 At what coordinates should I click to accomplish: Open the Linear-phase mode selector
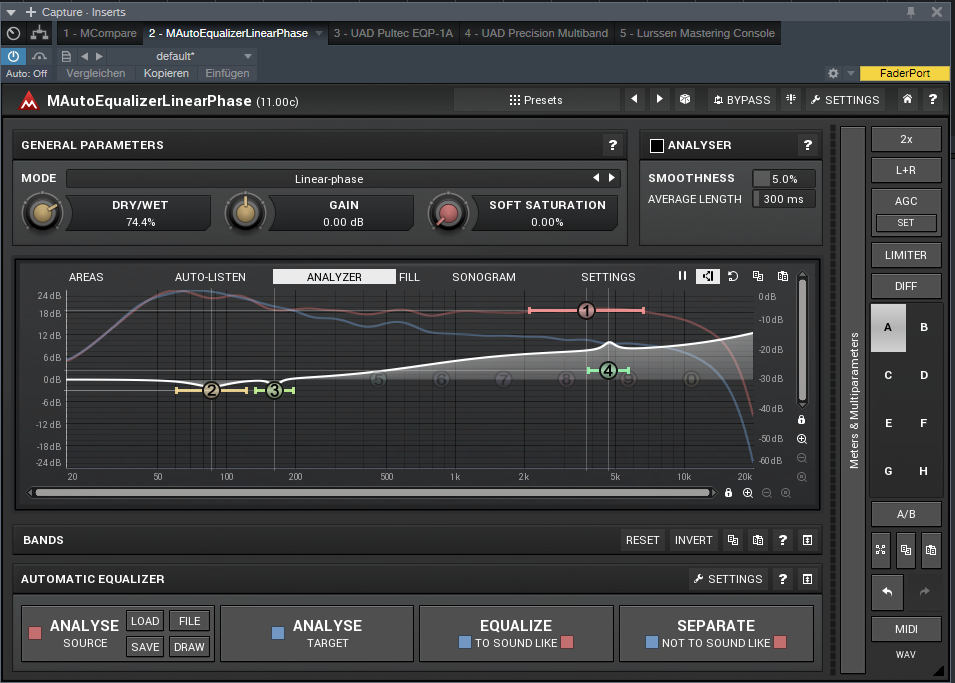click(x=329, y=179)
